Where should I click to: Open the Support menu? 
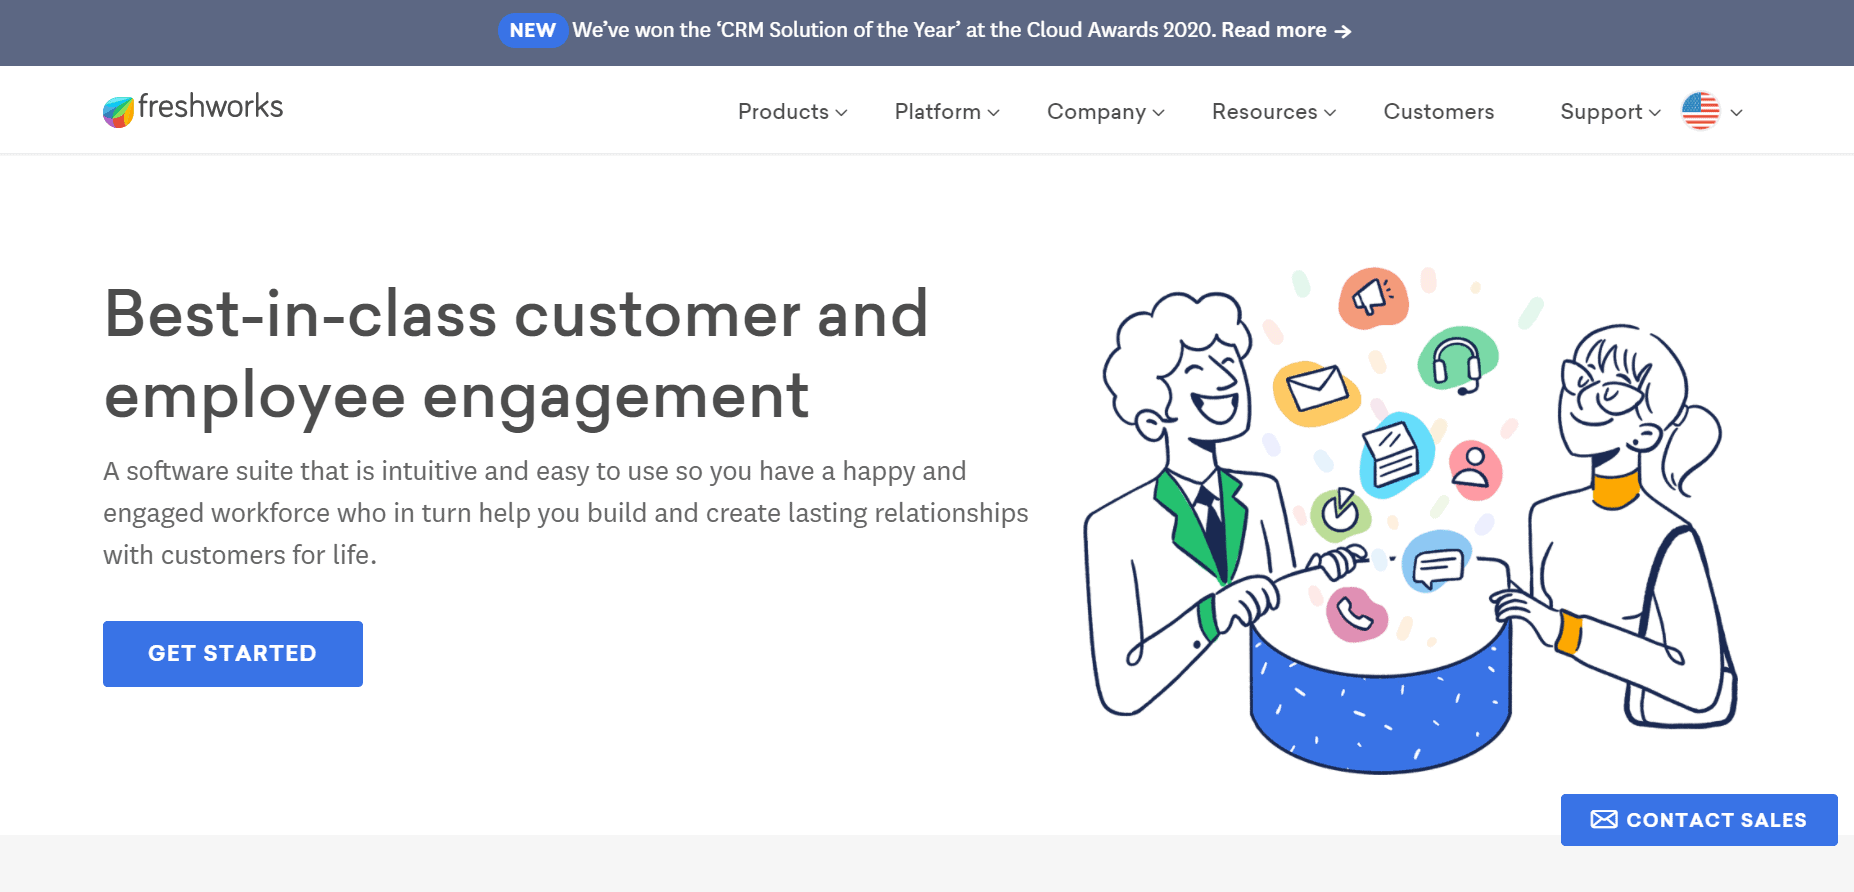point(1609,112)
